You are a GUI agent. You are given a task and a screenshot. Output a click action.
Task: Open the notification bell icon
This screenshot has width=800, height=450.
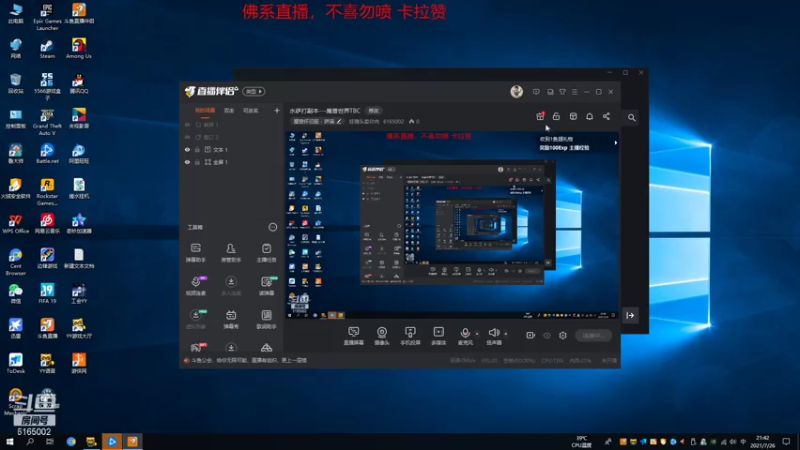click(x=589, y=116)
